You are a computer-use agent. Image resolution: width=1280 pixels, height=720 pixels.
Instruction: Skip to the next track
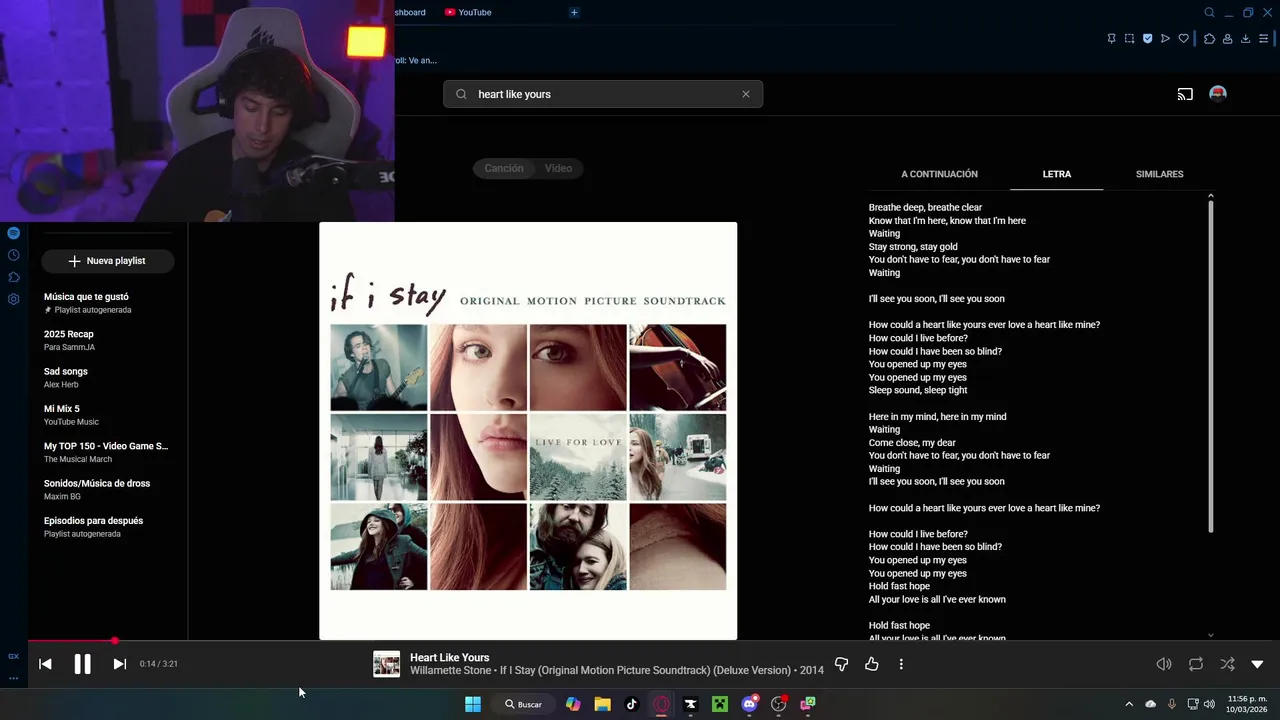coord(119,664)
